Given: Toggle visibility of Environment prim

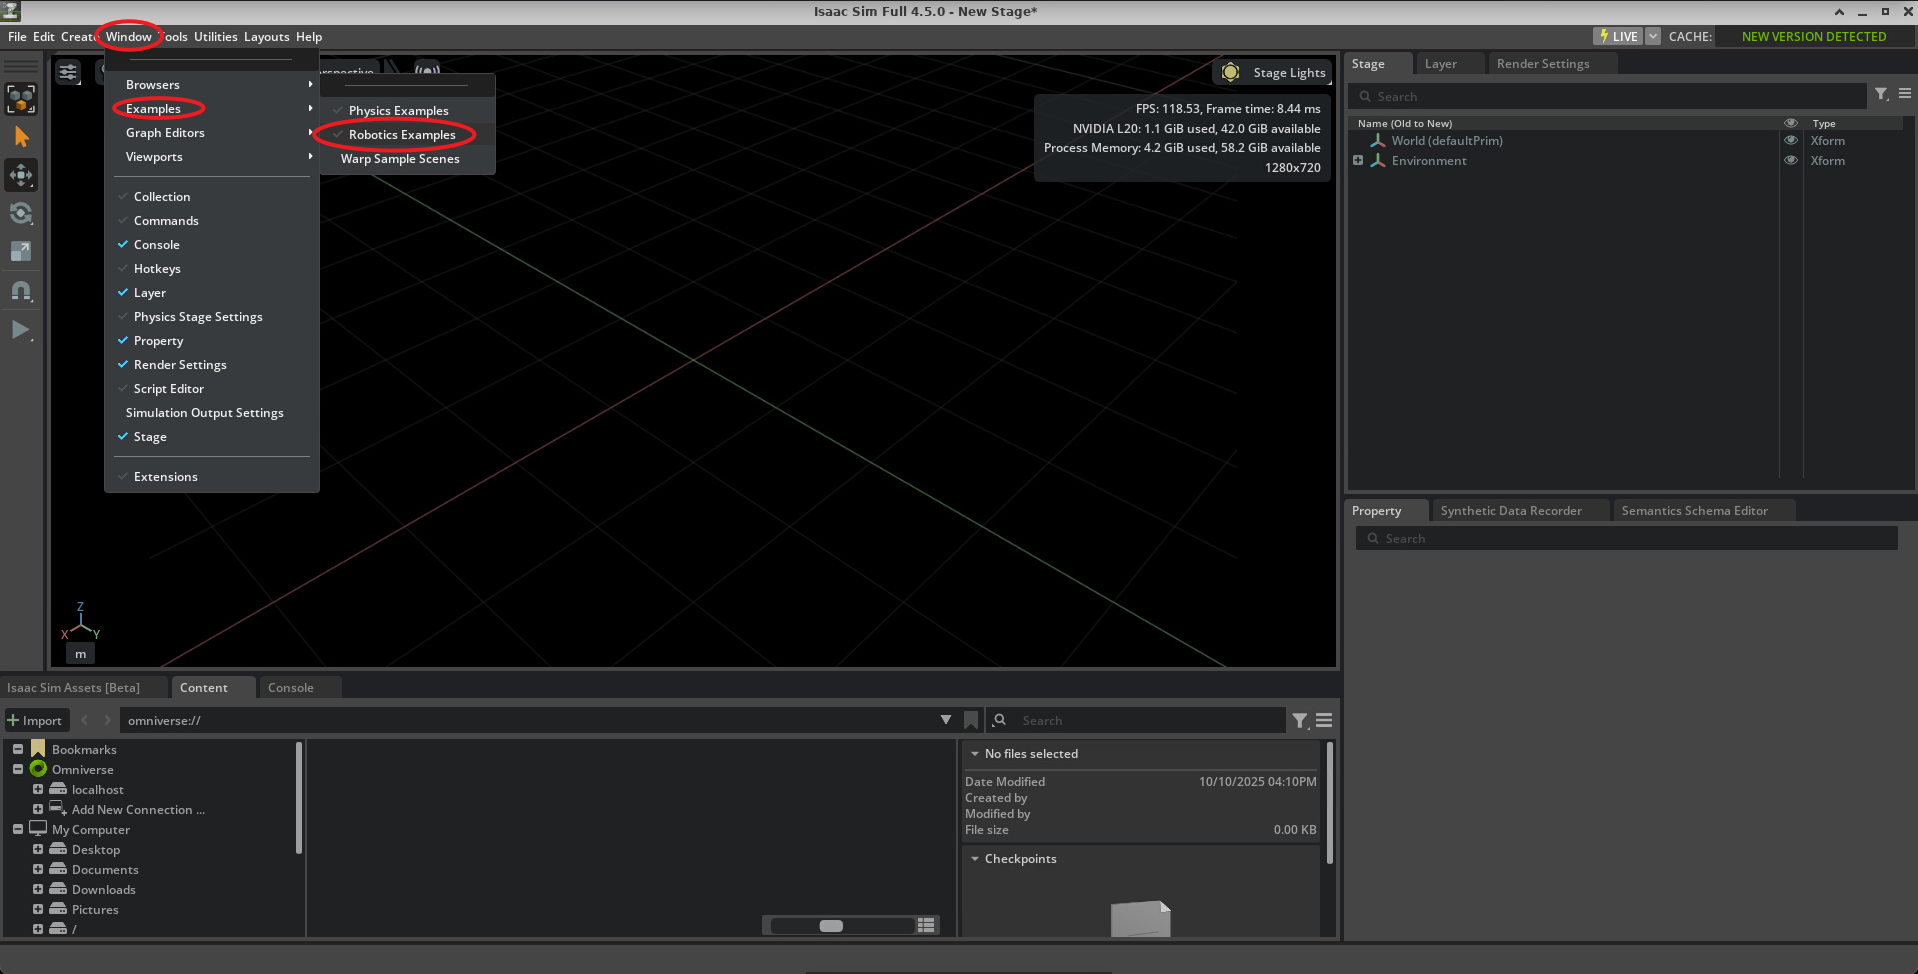Looking at the screenshot, I should pos(1791,161).
